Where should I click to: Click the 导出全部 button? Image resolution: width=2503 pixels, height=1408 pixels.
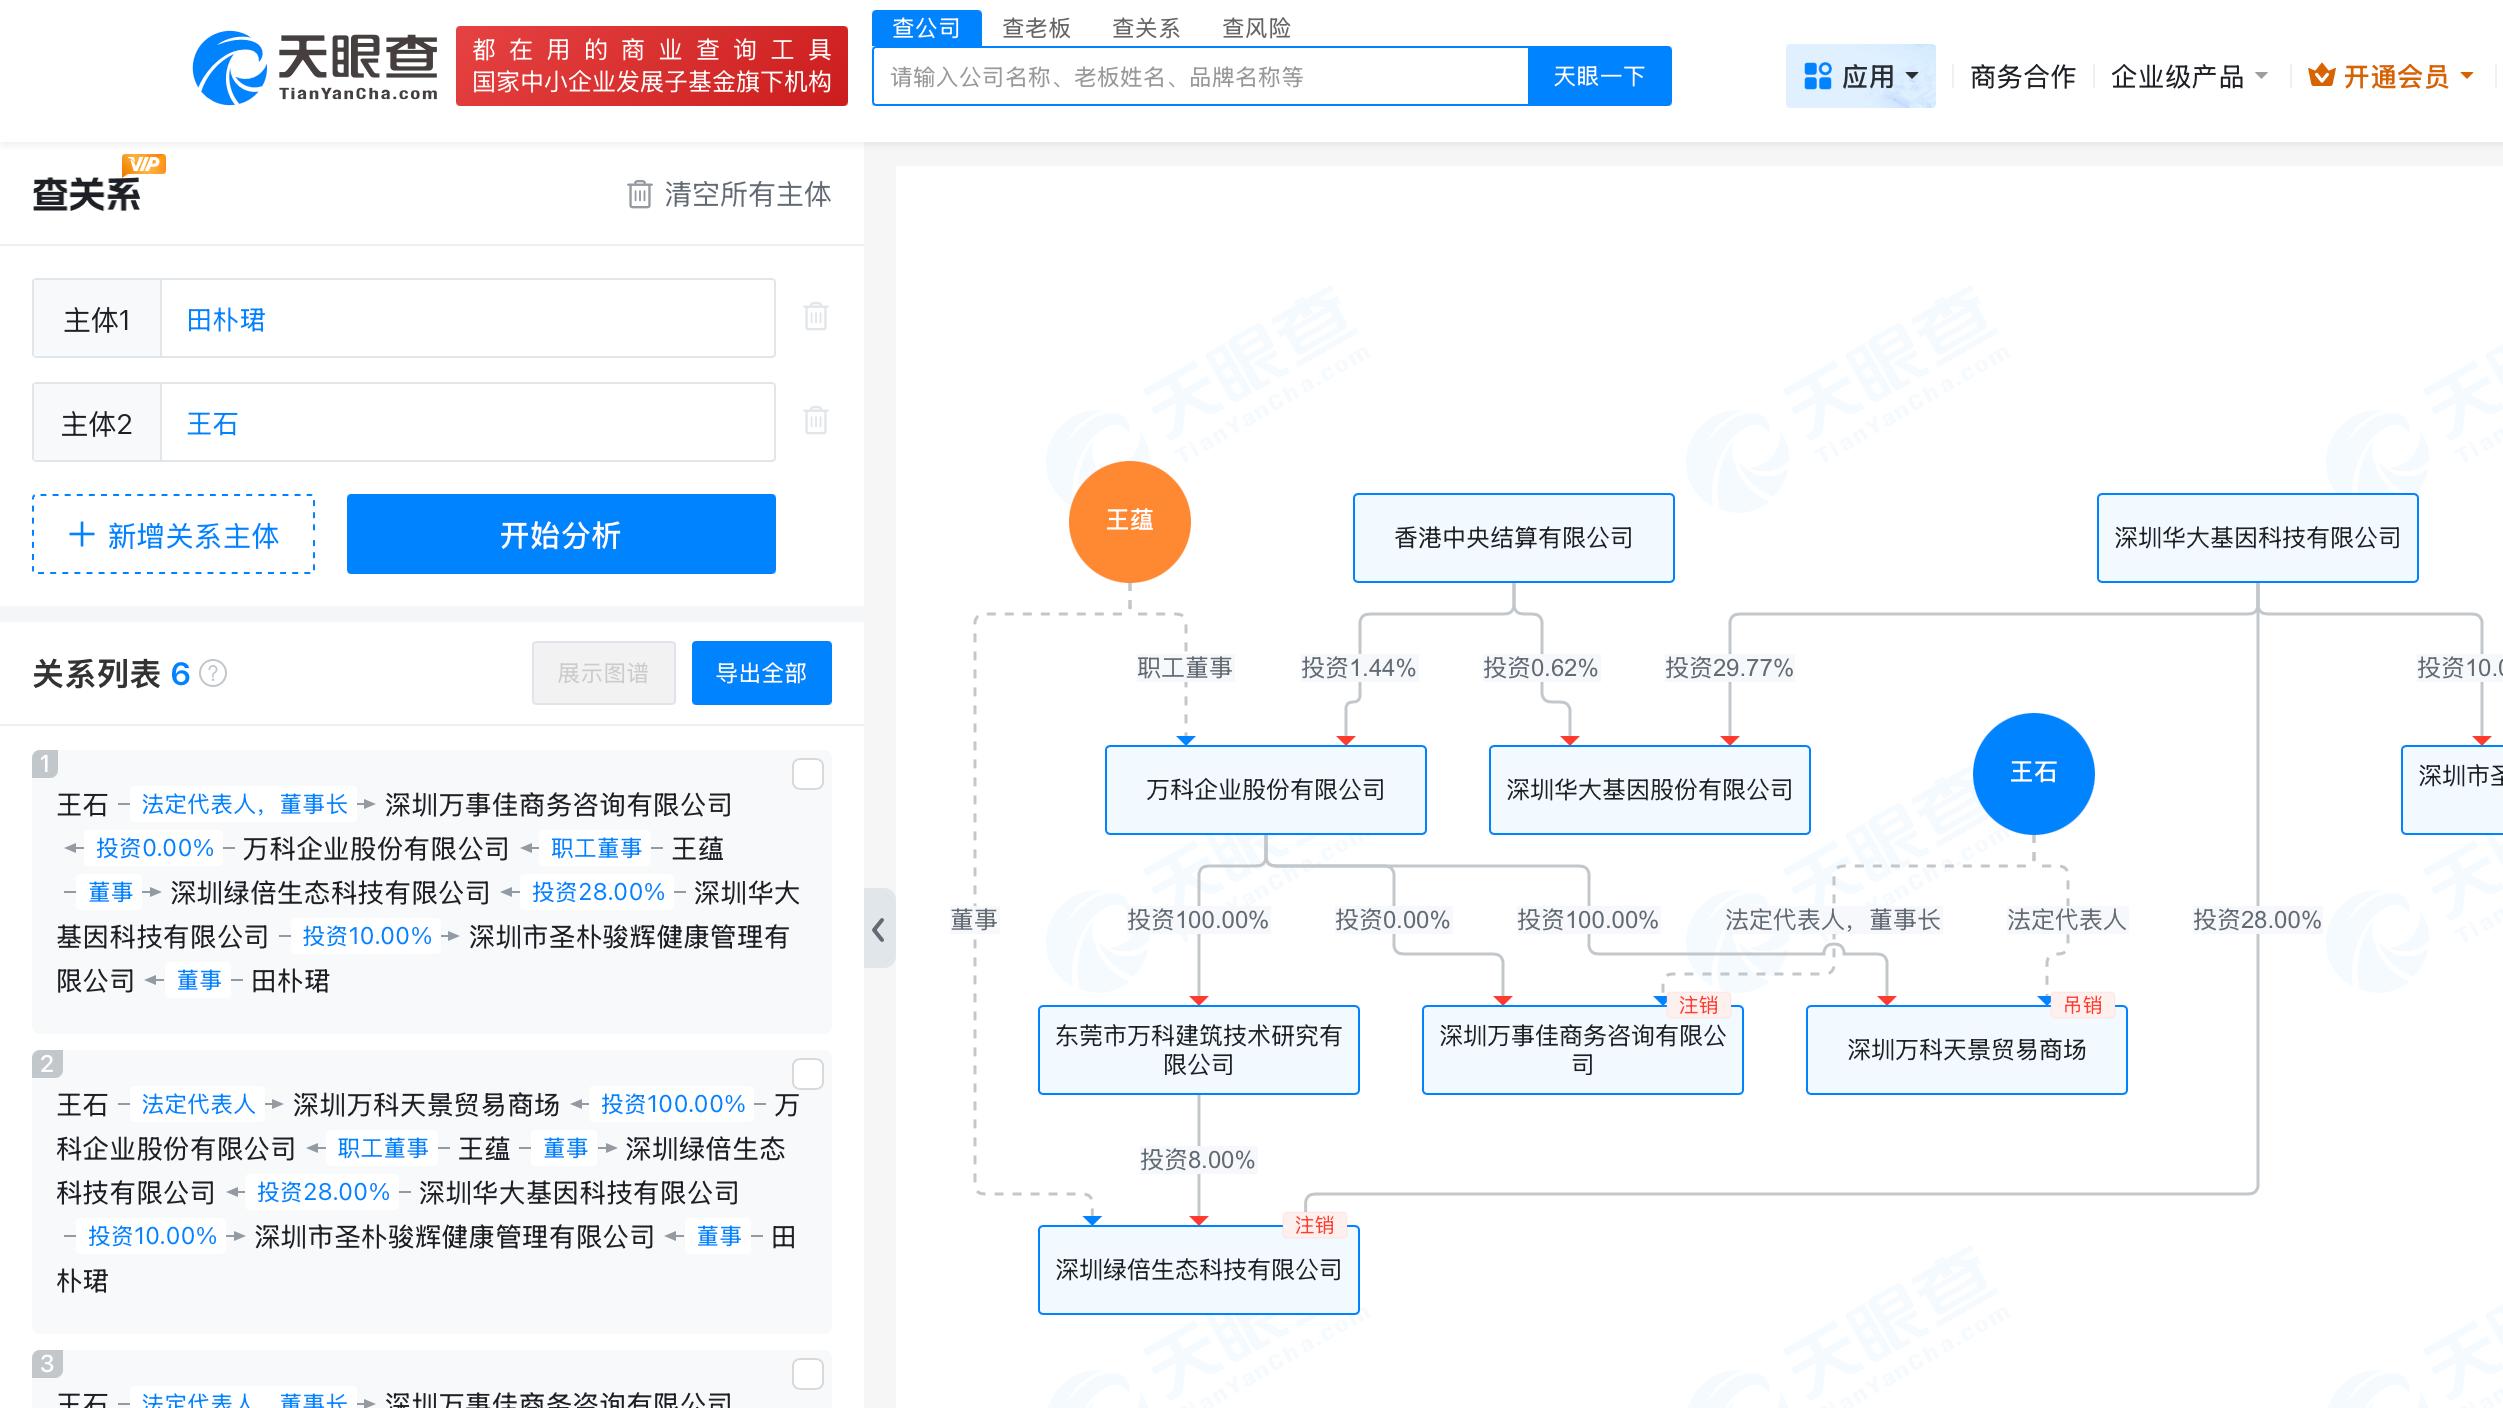761,673
